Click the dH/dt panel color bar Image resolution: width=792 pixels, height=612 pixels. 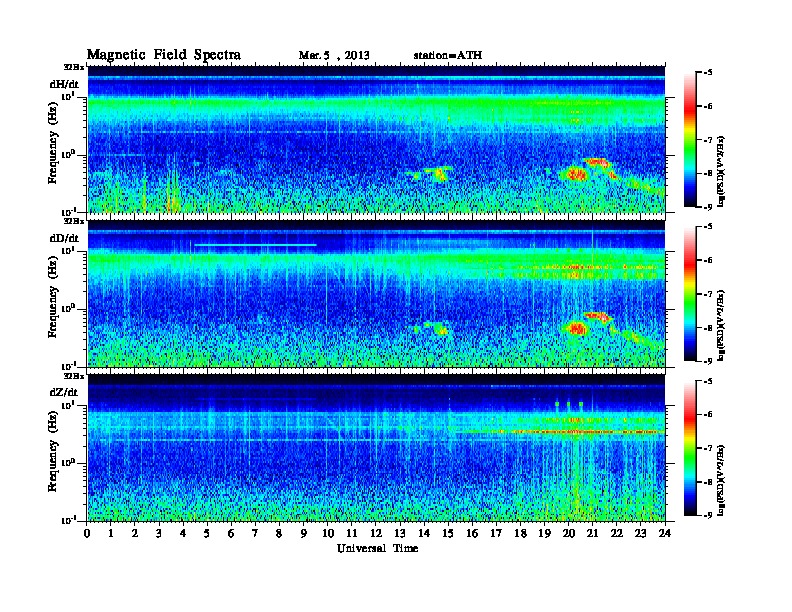690,140
